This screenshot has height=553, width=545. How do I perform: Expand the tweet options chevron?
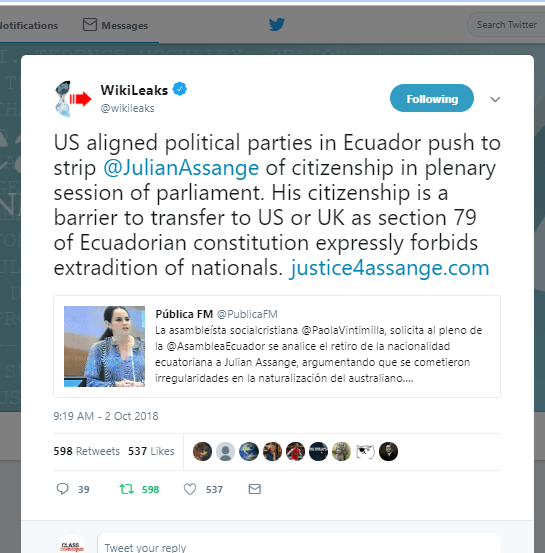(495, 99)
